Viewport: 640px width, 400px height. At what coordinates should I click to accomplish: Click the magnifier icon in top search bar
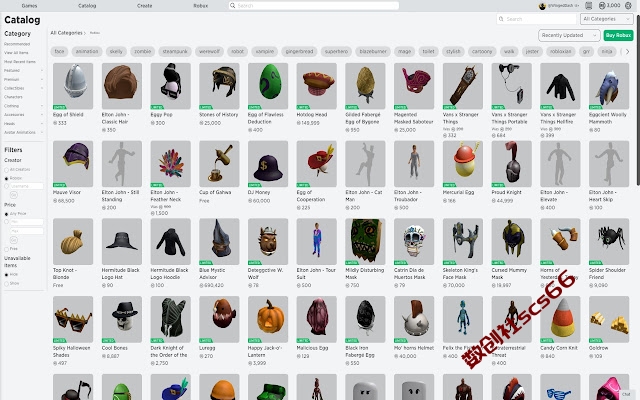[233, 6]
